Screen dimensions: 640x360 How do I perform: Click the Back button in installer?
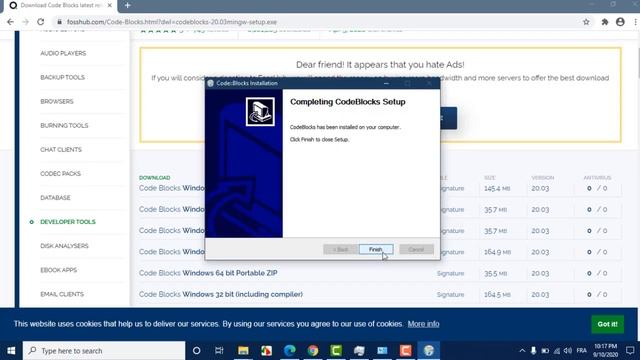[x=340, y=249]
